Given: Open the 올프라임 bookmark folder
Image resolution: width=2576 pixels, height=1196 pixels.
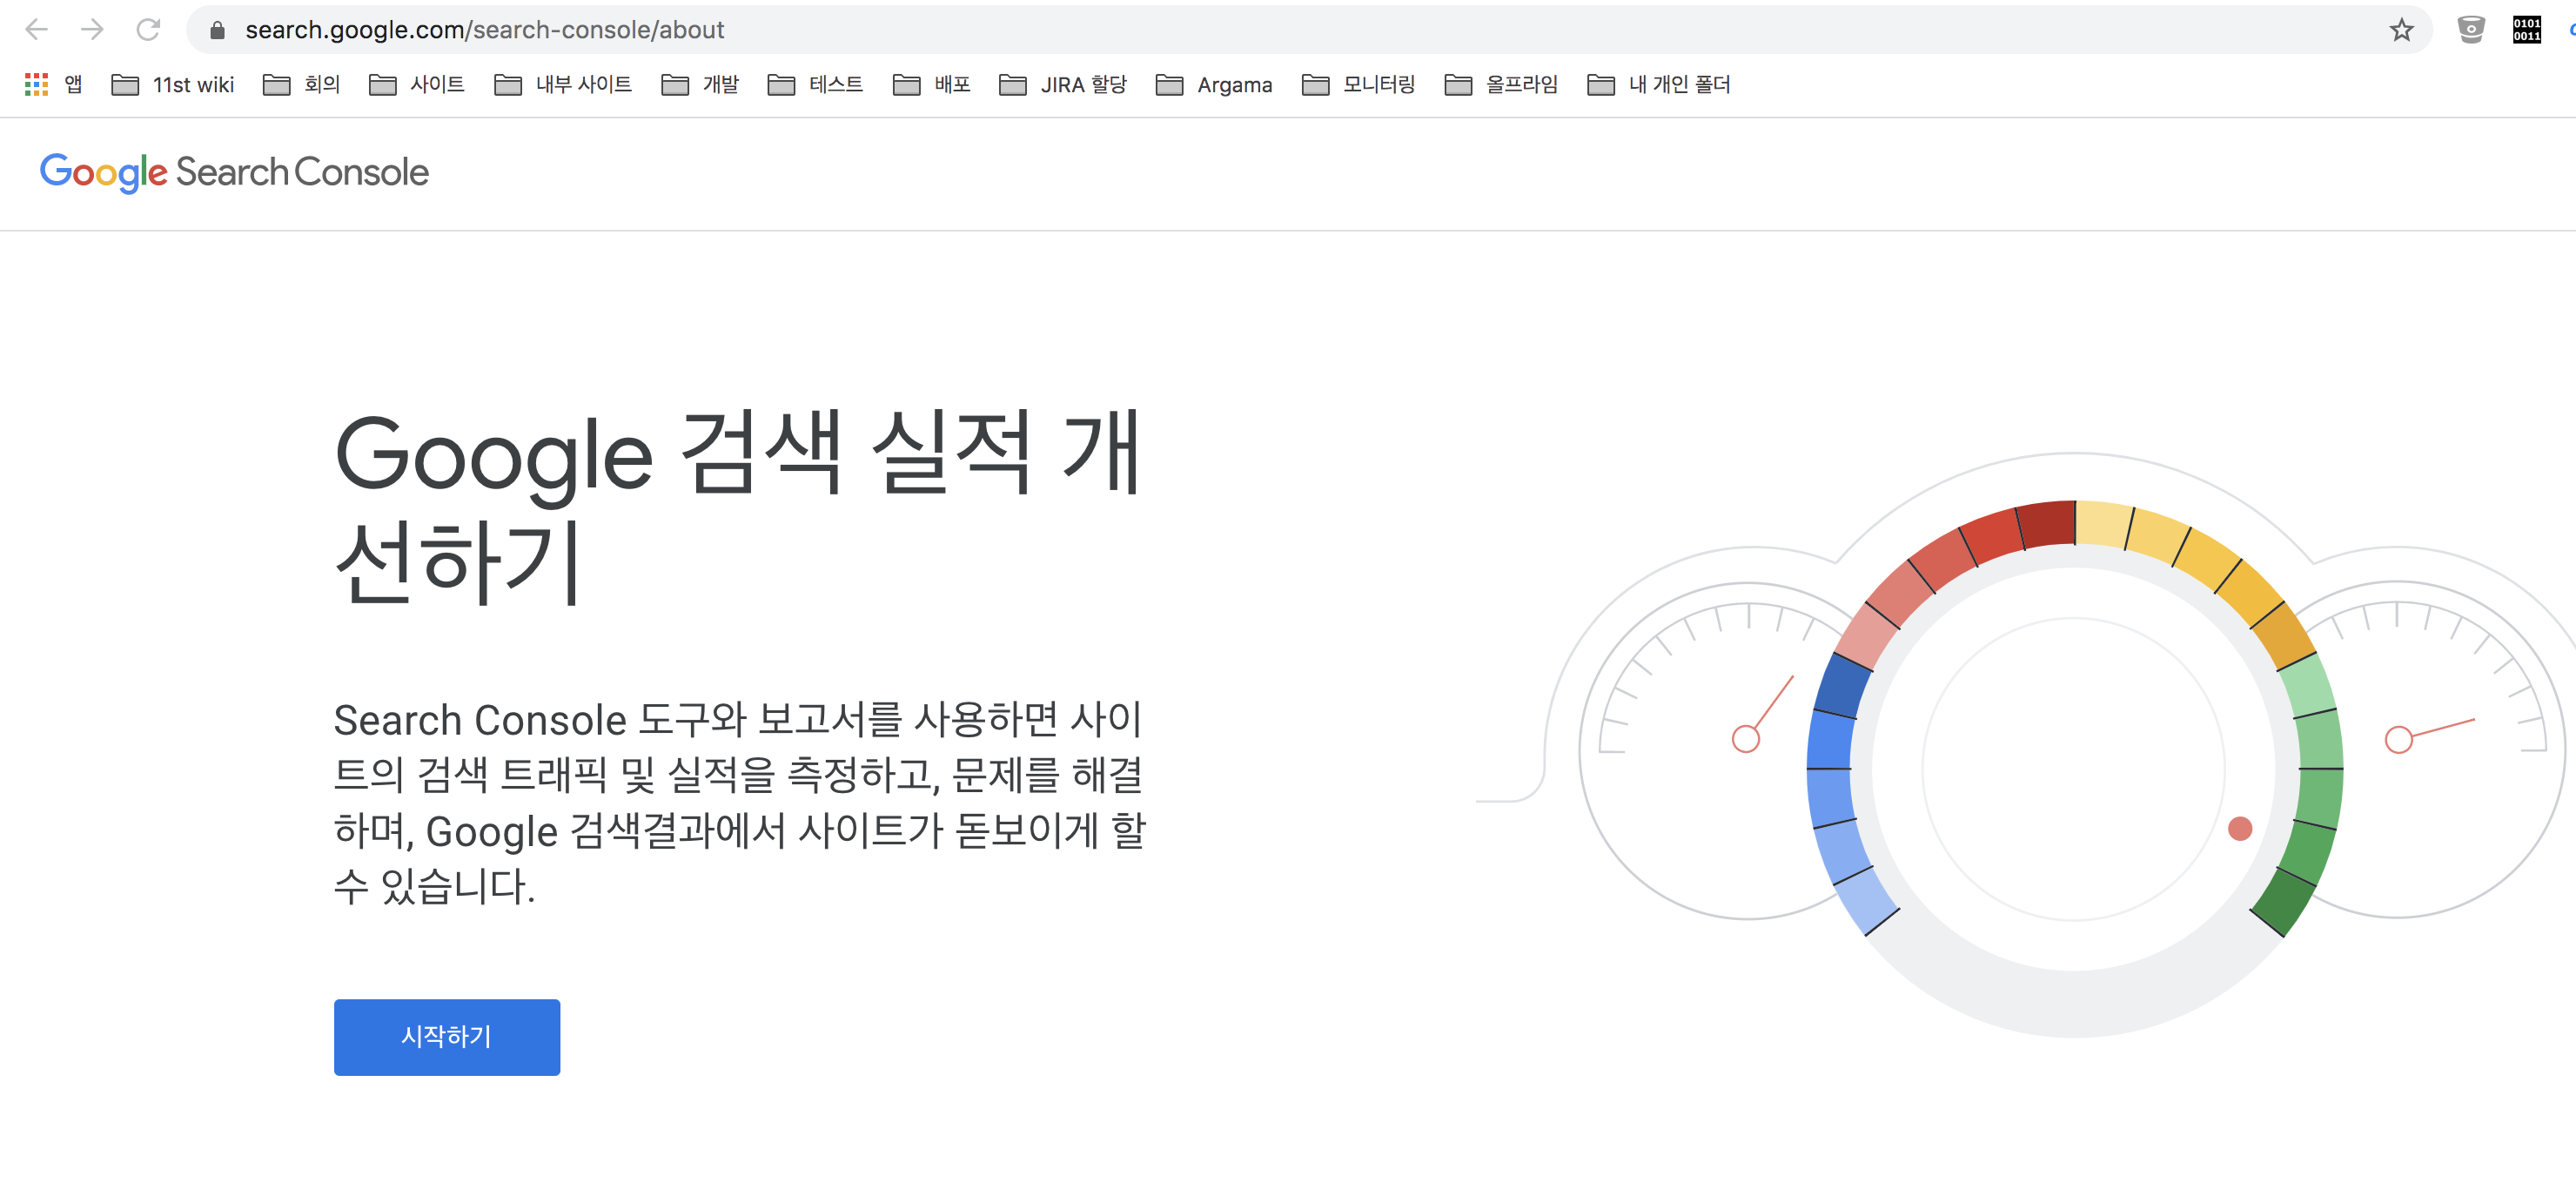Looking at the screenshot, I should click(x=1502, y=85).
